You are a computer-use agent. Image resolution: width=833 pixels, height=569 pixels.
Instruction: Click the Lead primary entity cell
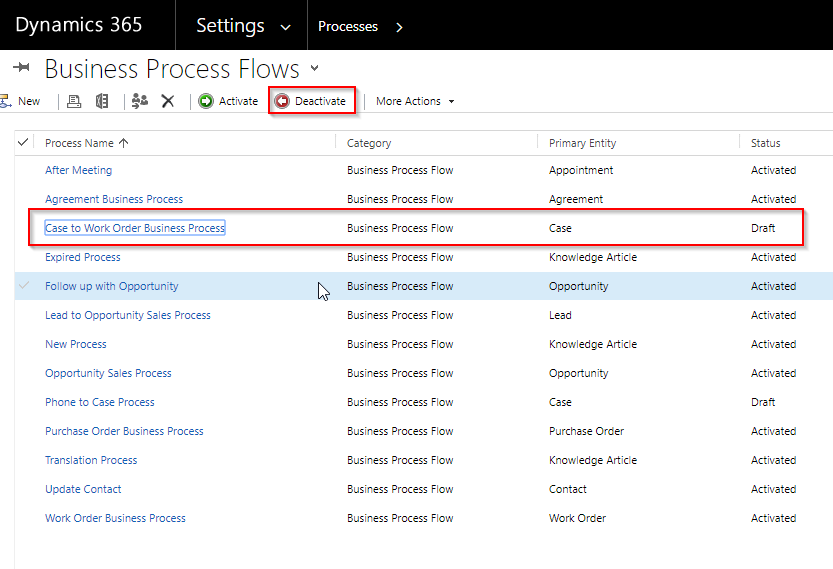click(x=560, y=315)
